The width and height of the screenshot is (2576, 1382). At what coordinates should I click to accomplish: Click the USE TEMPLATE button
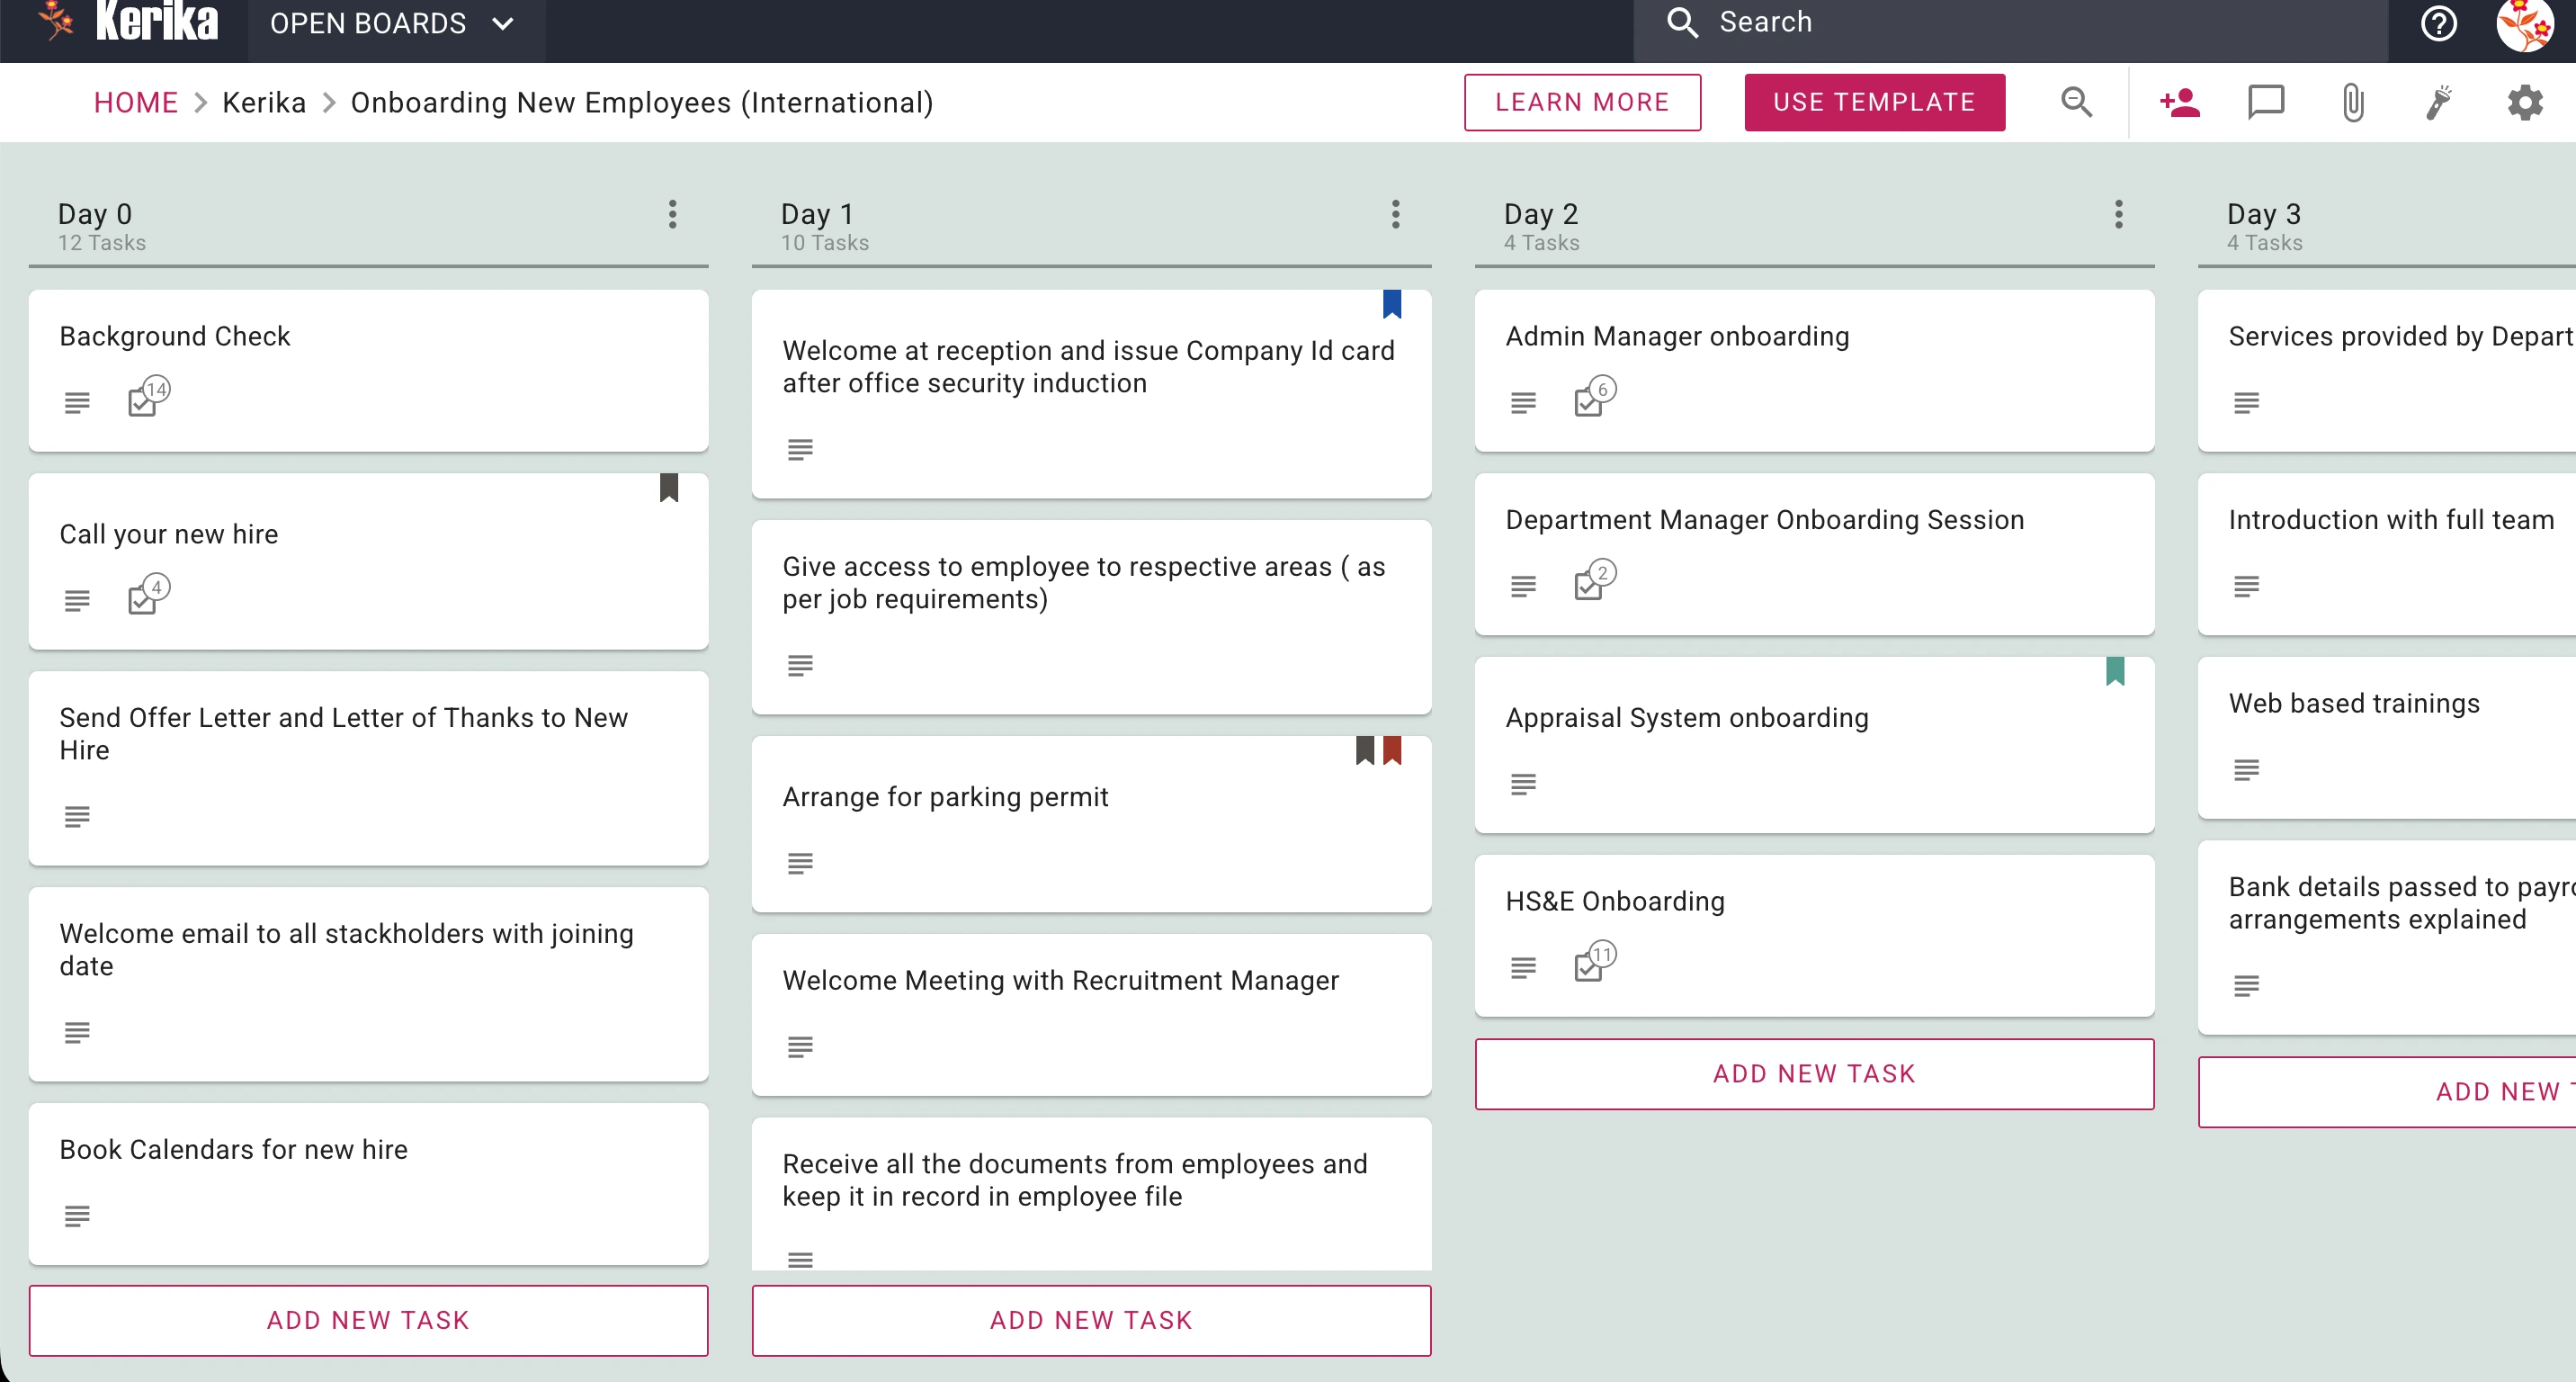tap(1874, 102)
